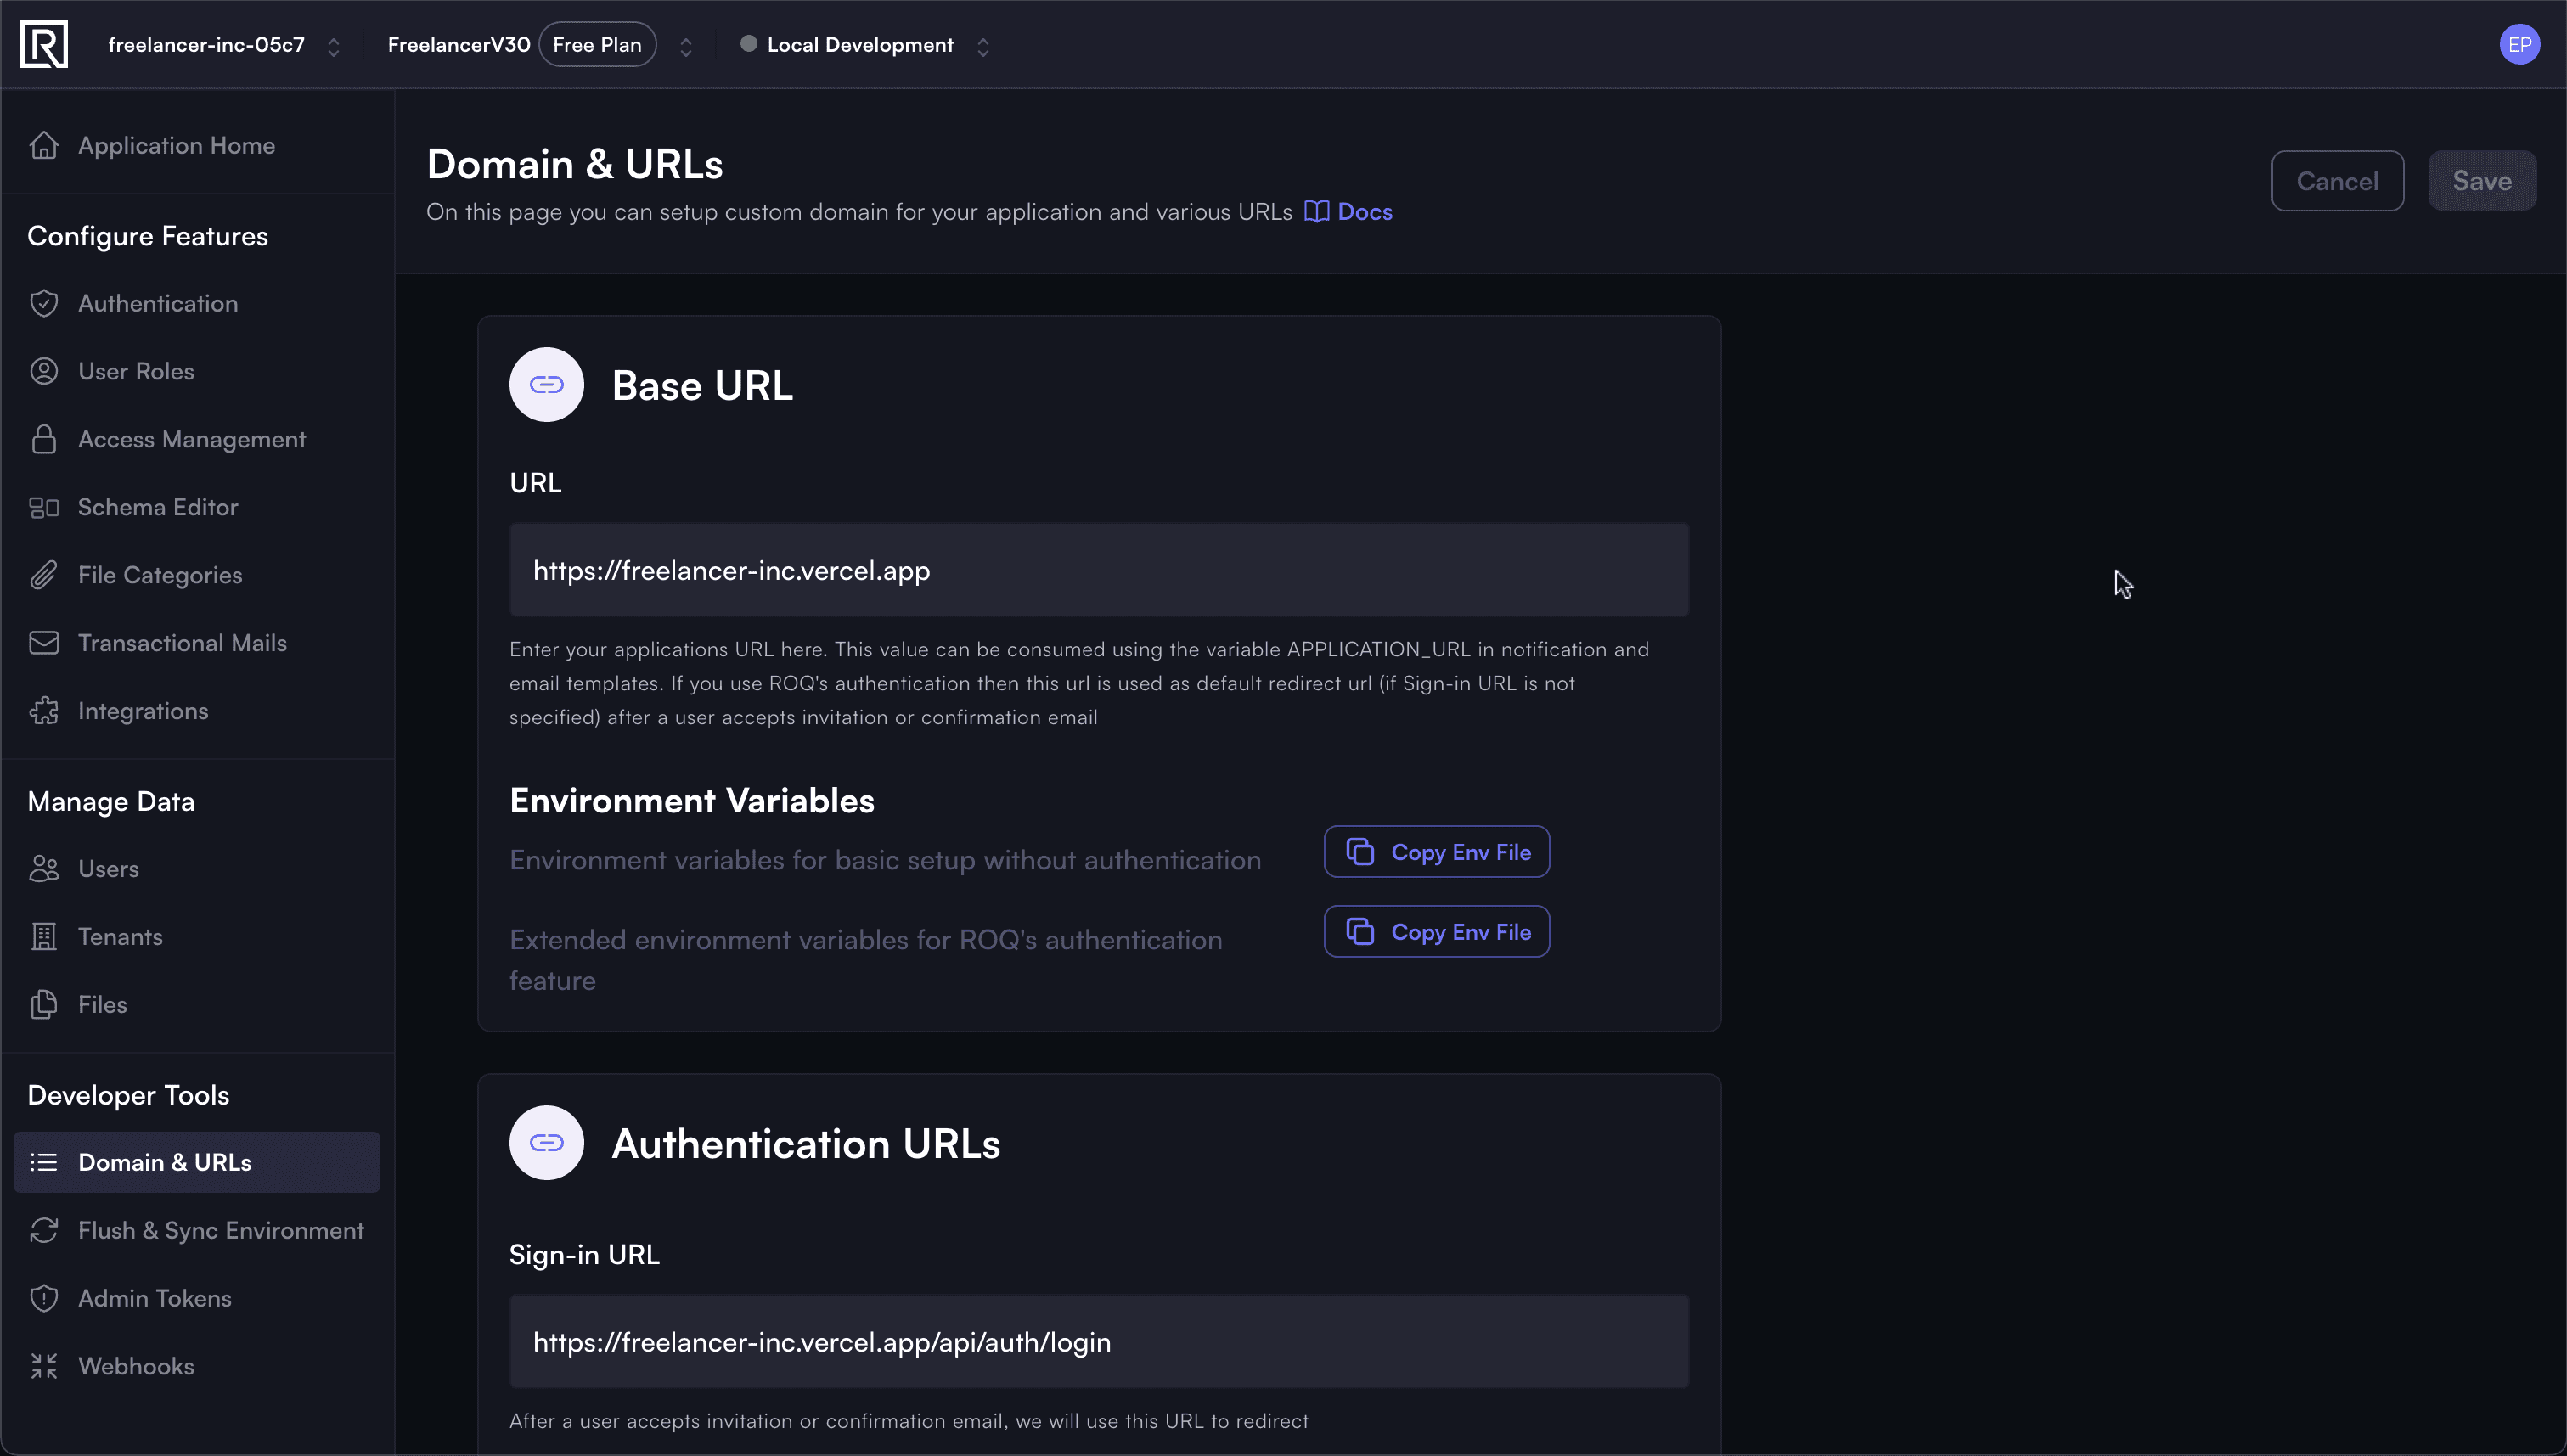Screen dimensions: 2567x1456
Task: Open Integrations page
Action: 197,711
